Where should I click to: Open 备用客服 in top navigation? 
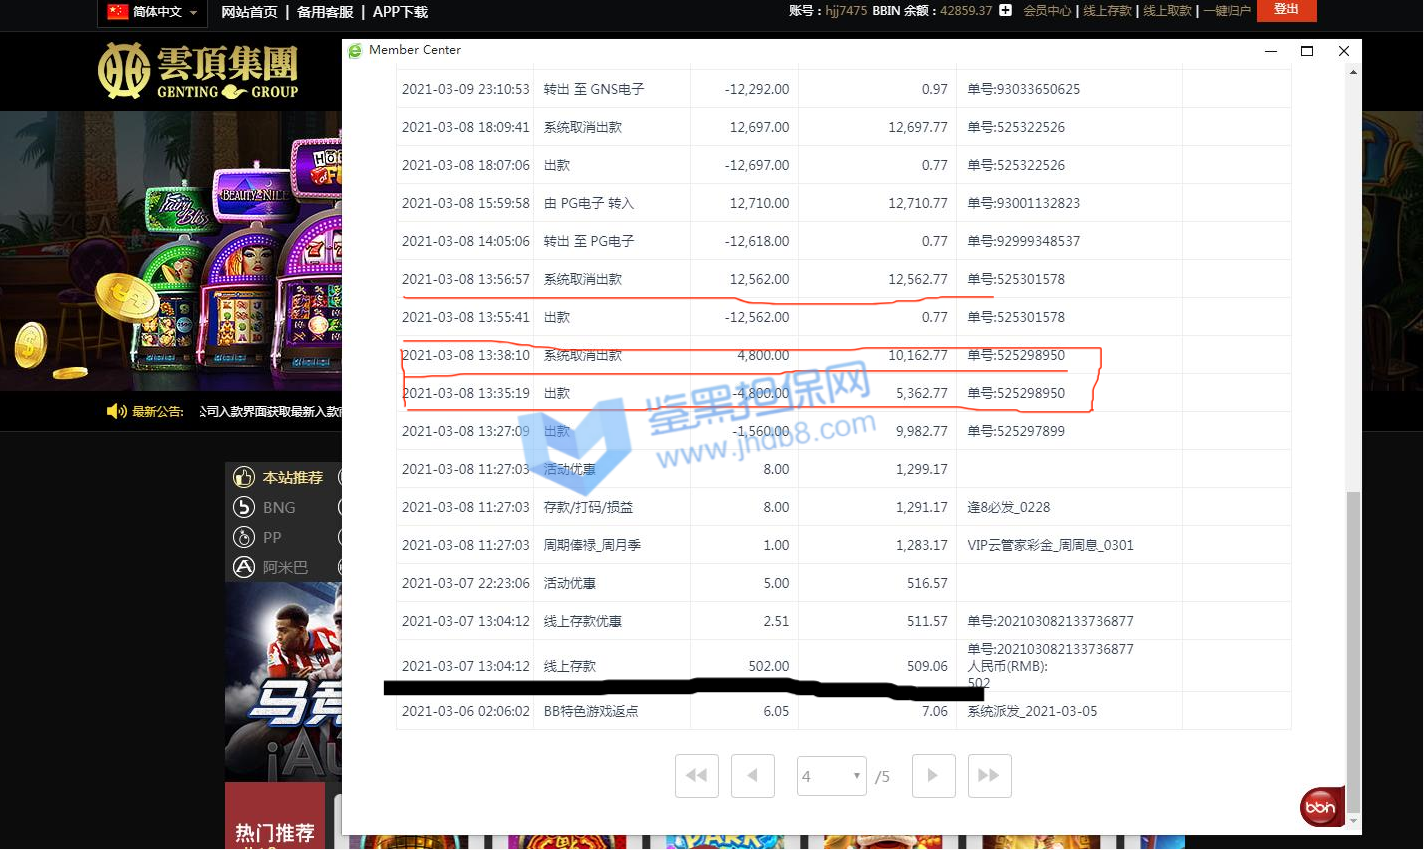click(325, 12)
